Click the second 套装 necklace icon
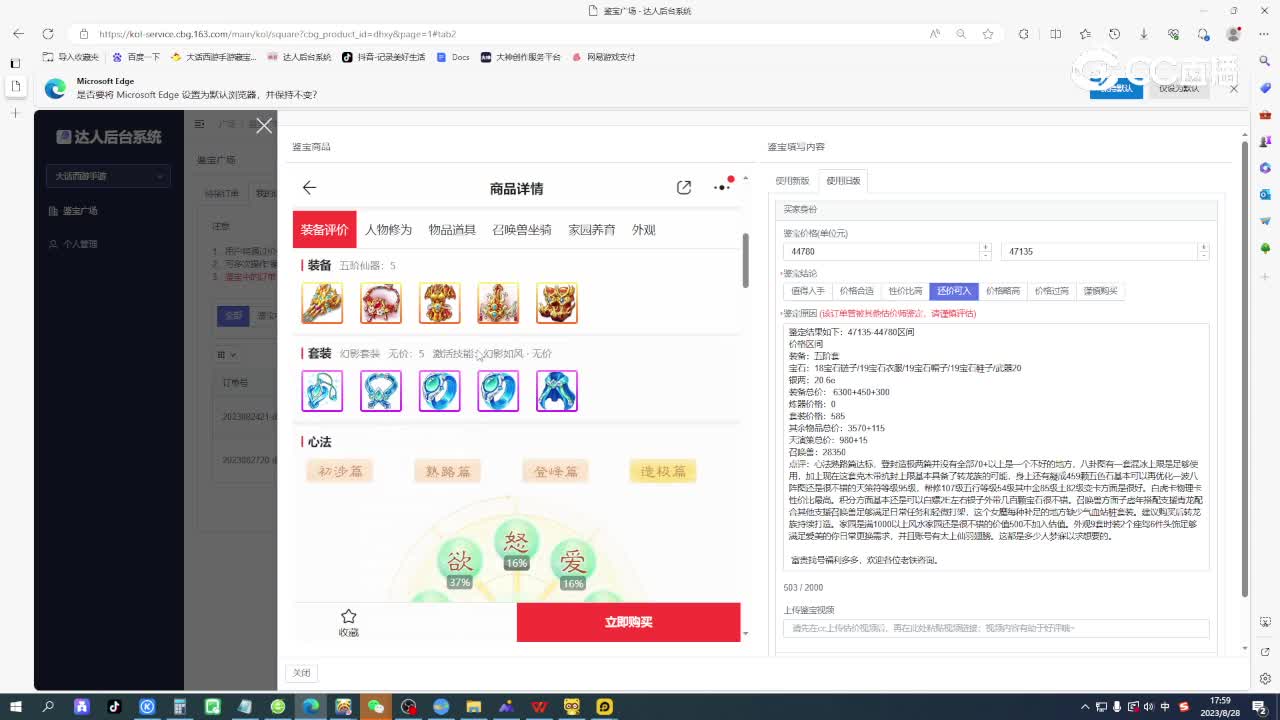Viewport: 1280px width, 720px height. click(x=381, y=391)
